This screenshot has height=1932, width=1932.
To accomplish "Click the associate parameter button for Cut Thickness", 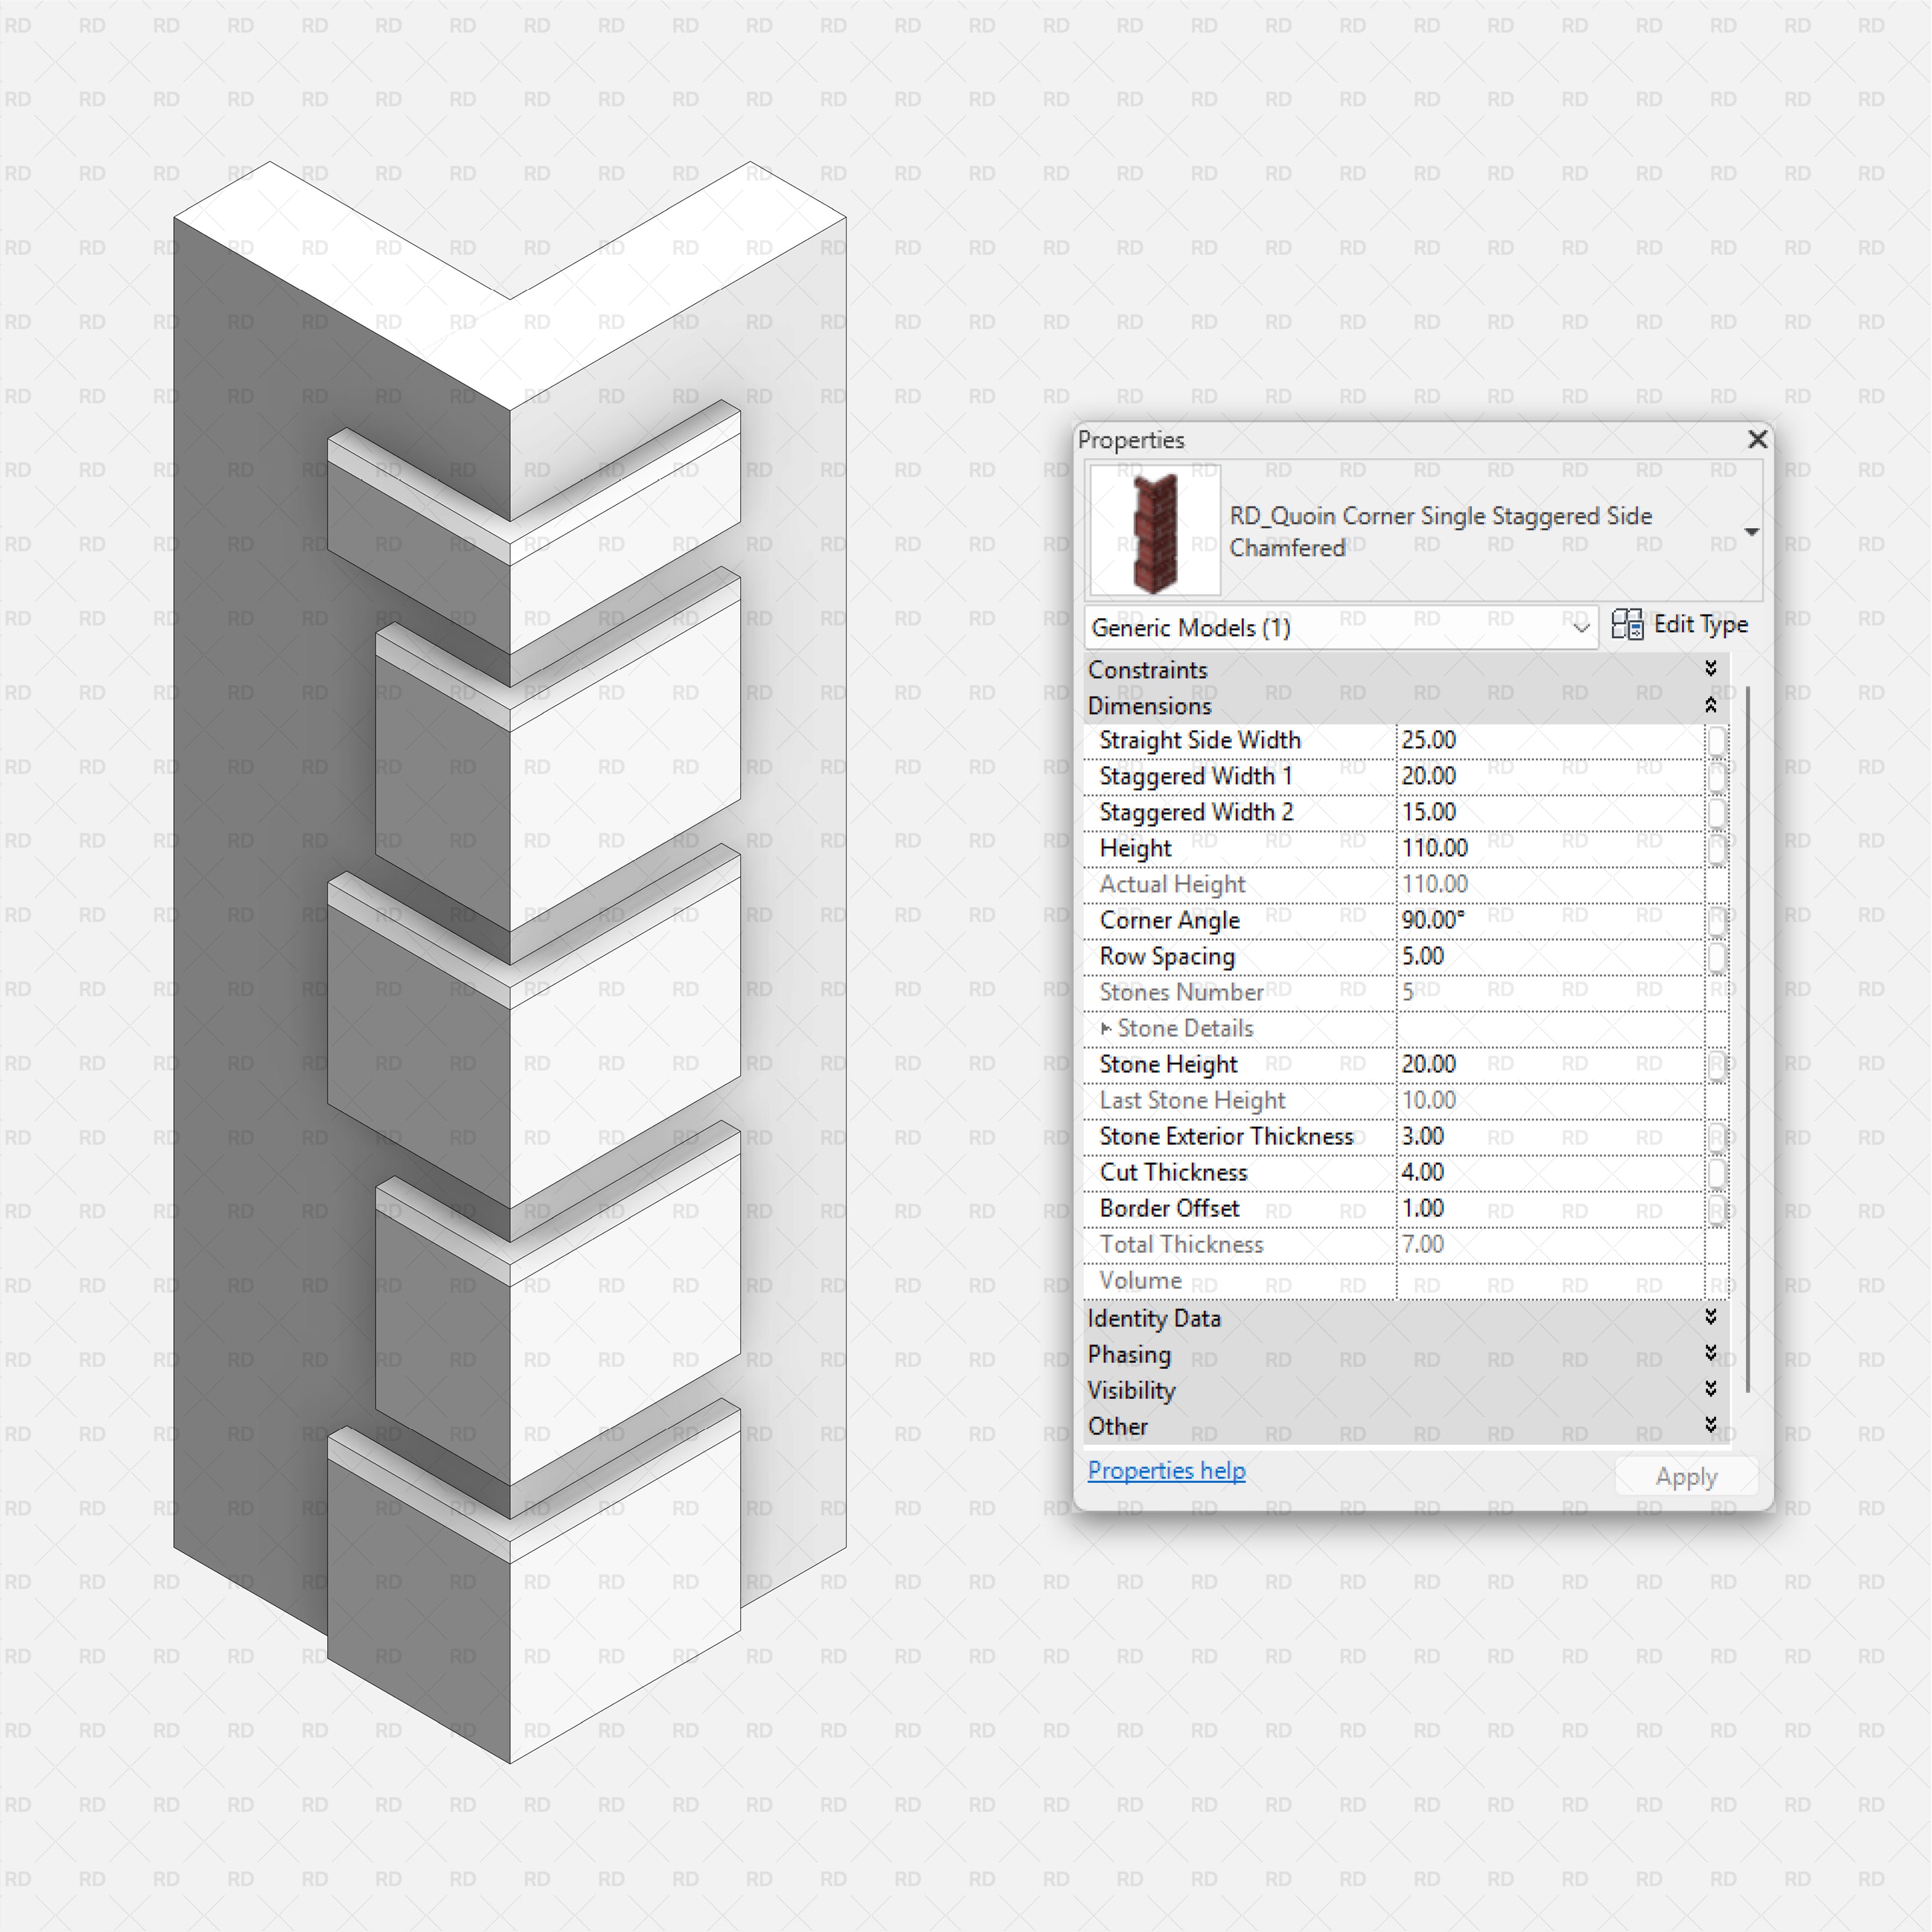I will (1718, 1172).
